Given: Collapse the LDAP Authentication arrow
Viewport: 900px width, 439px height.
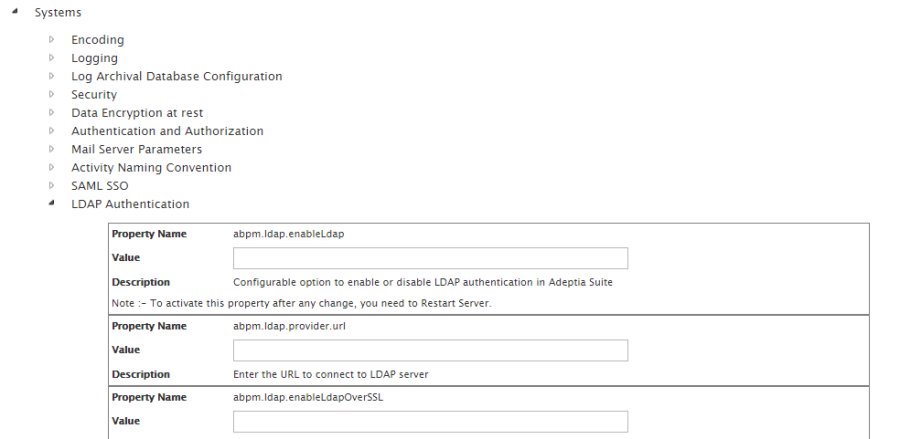Looking at the screenshot, I should pos(51,204).
